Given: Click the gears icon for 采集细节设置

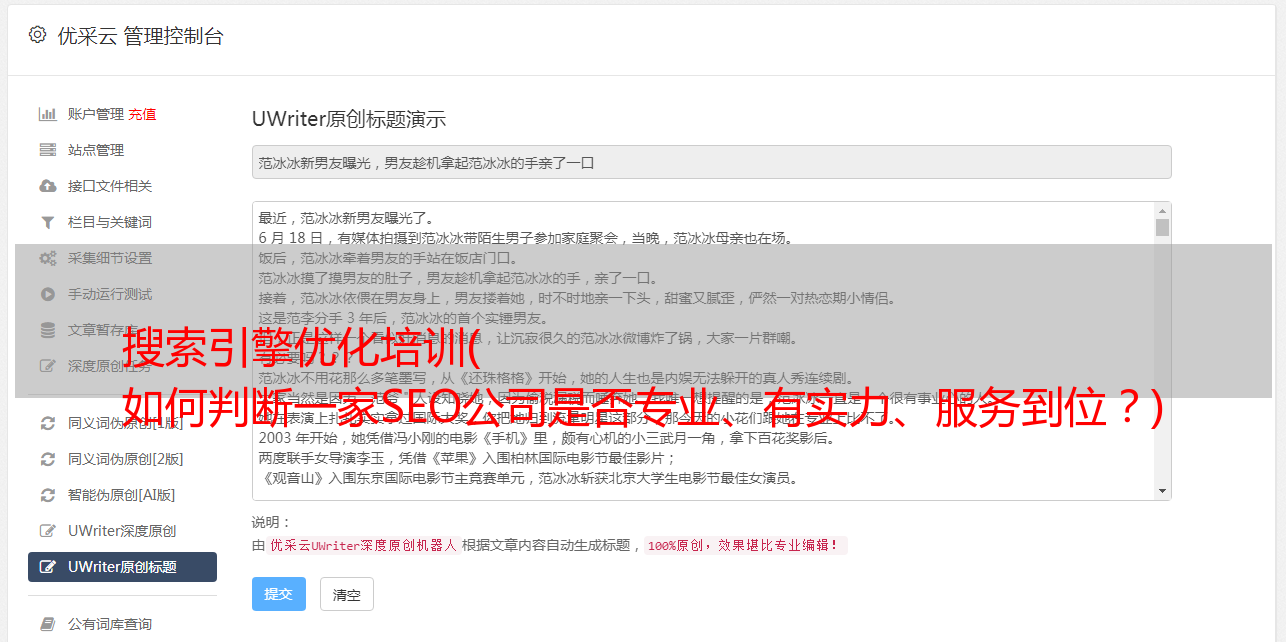Looking at the screenshot, I should [47, 258].
